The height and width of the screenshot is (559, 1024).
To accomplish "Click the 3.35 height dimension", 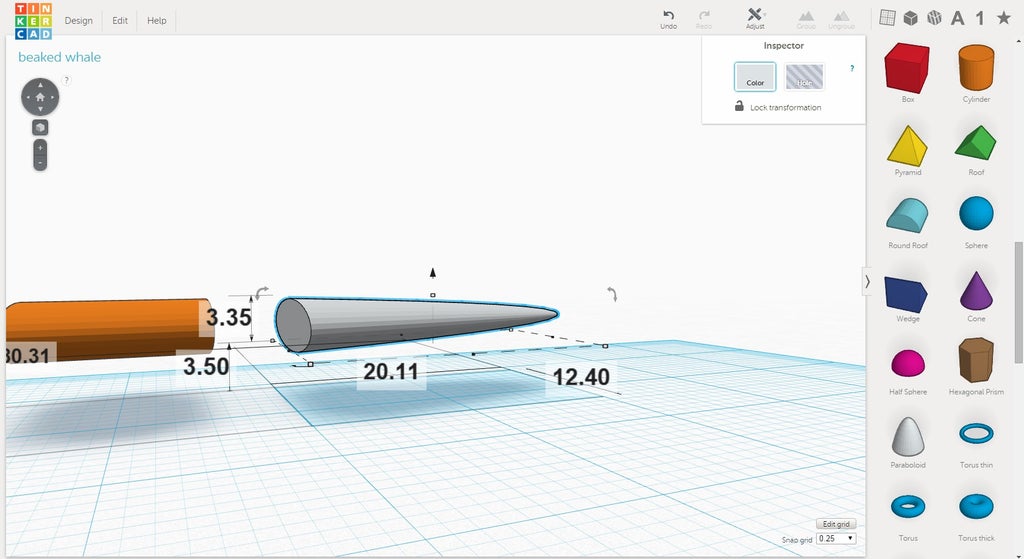I will (229, 317).
